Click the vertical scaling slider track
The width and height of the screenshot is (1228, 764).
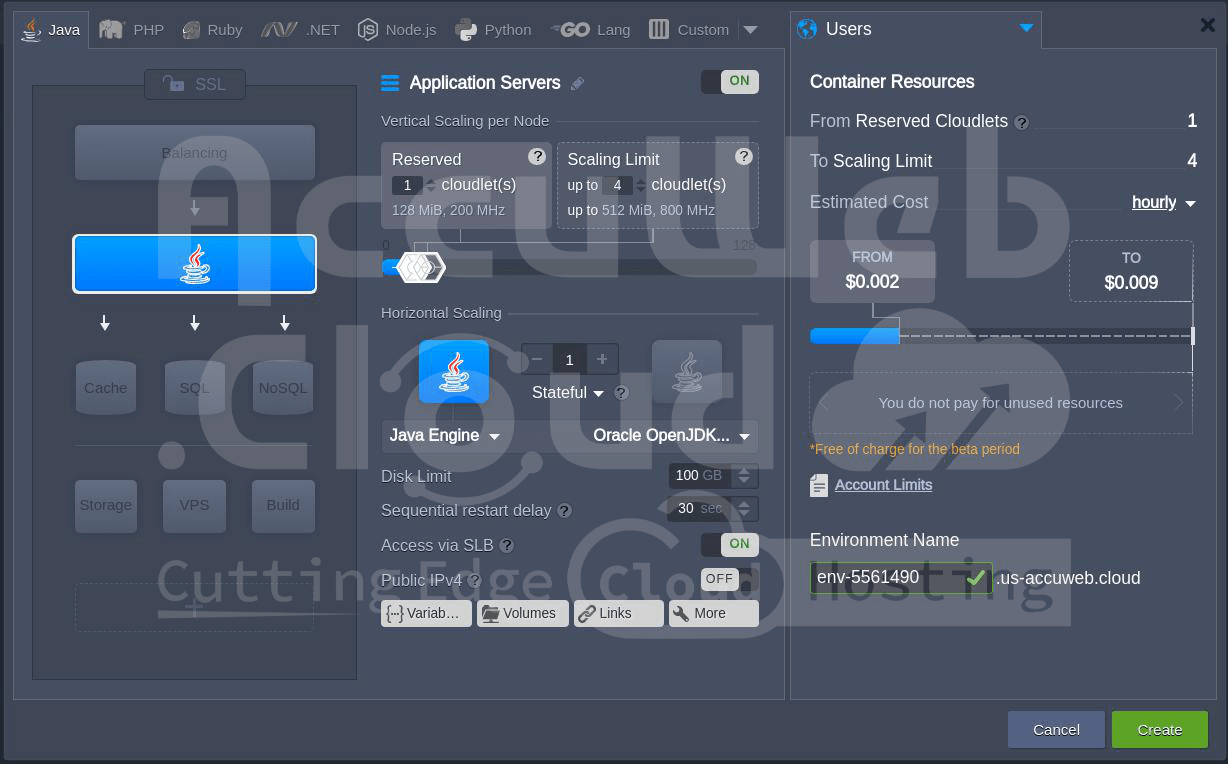pos(570,267)
